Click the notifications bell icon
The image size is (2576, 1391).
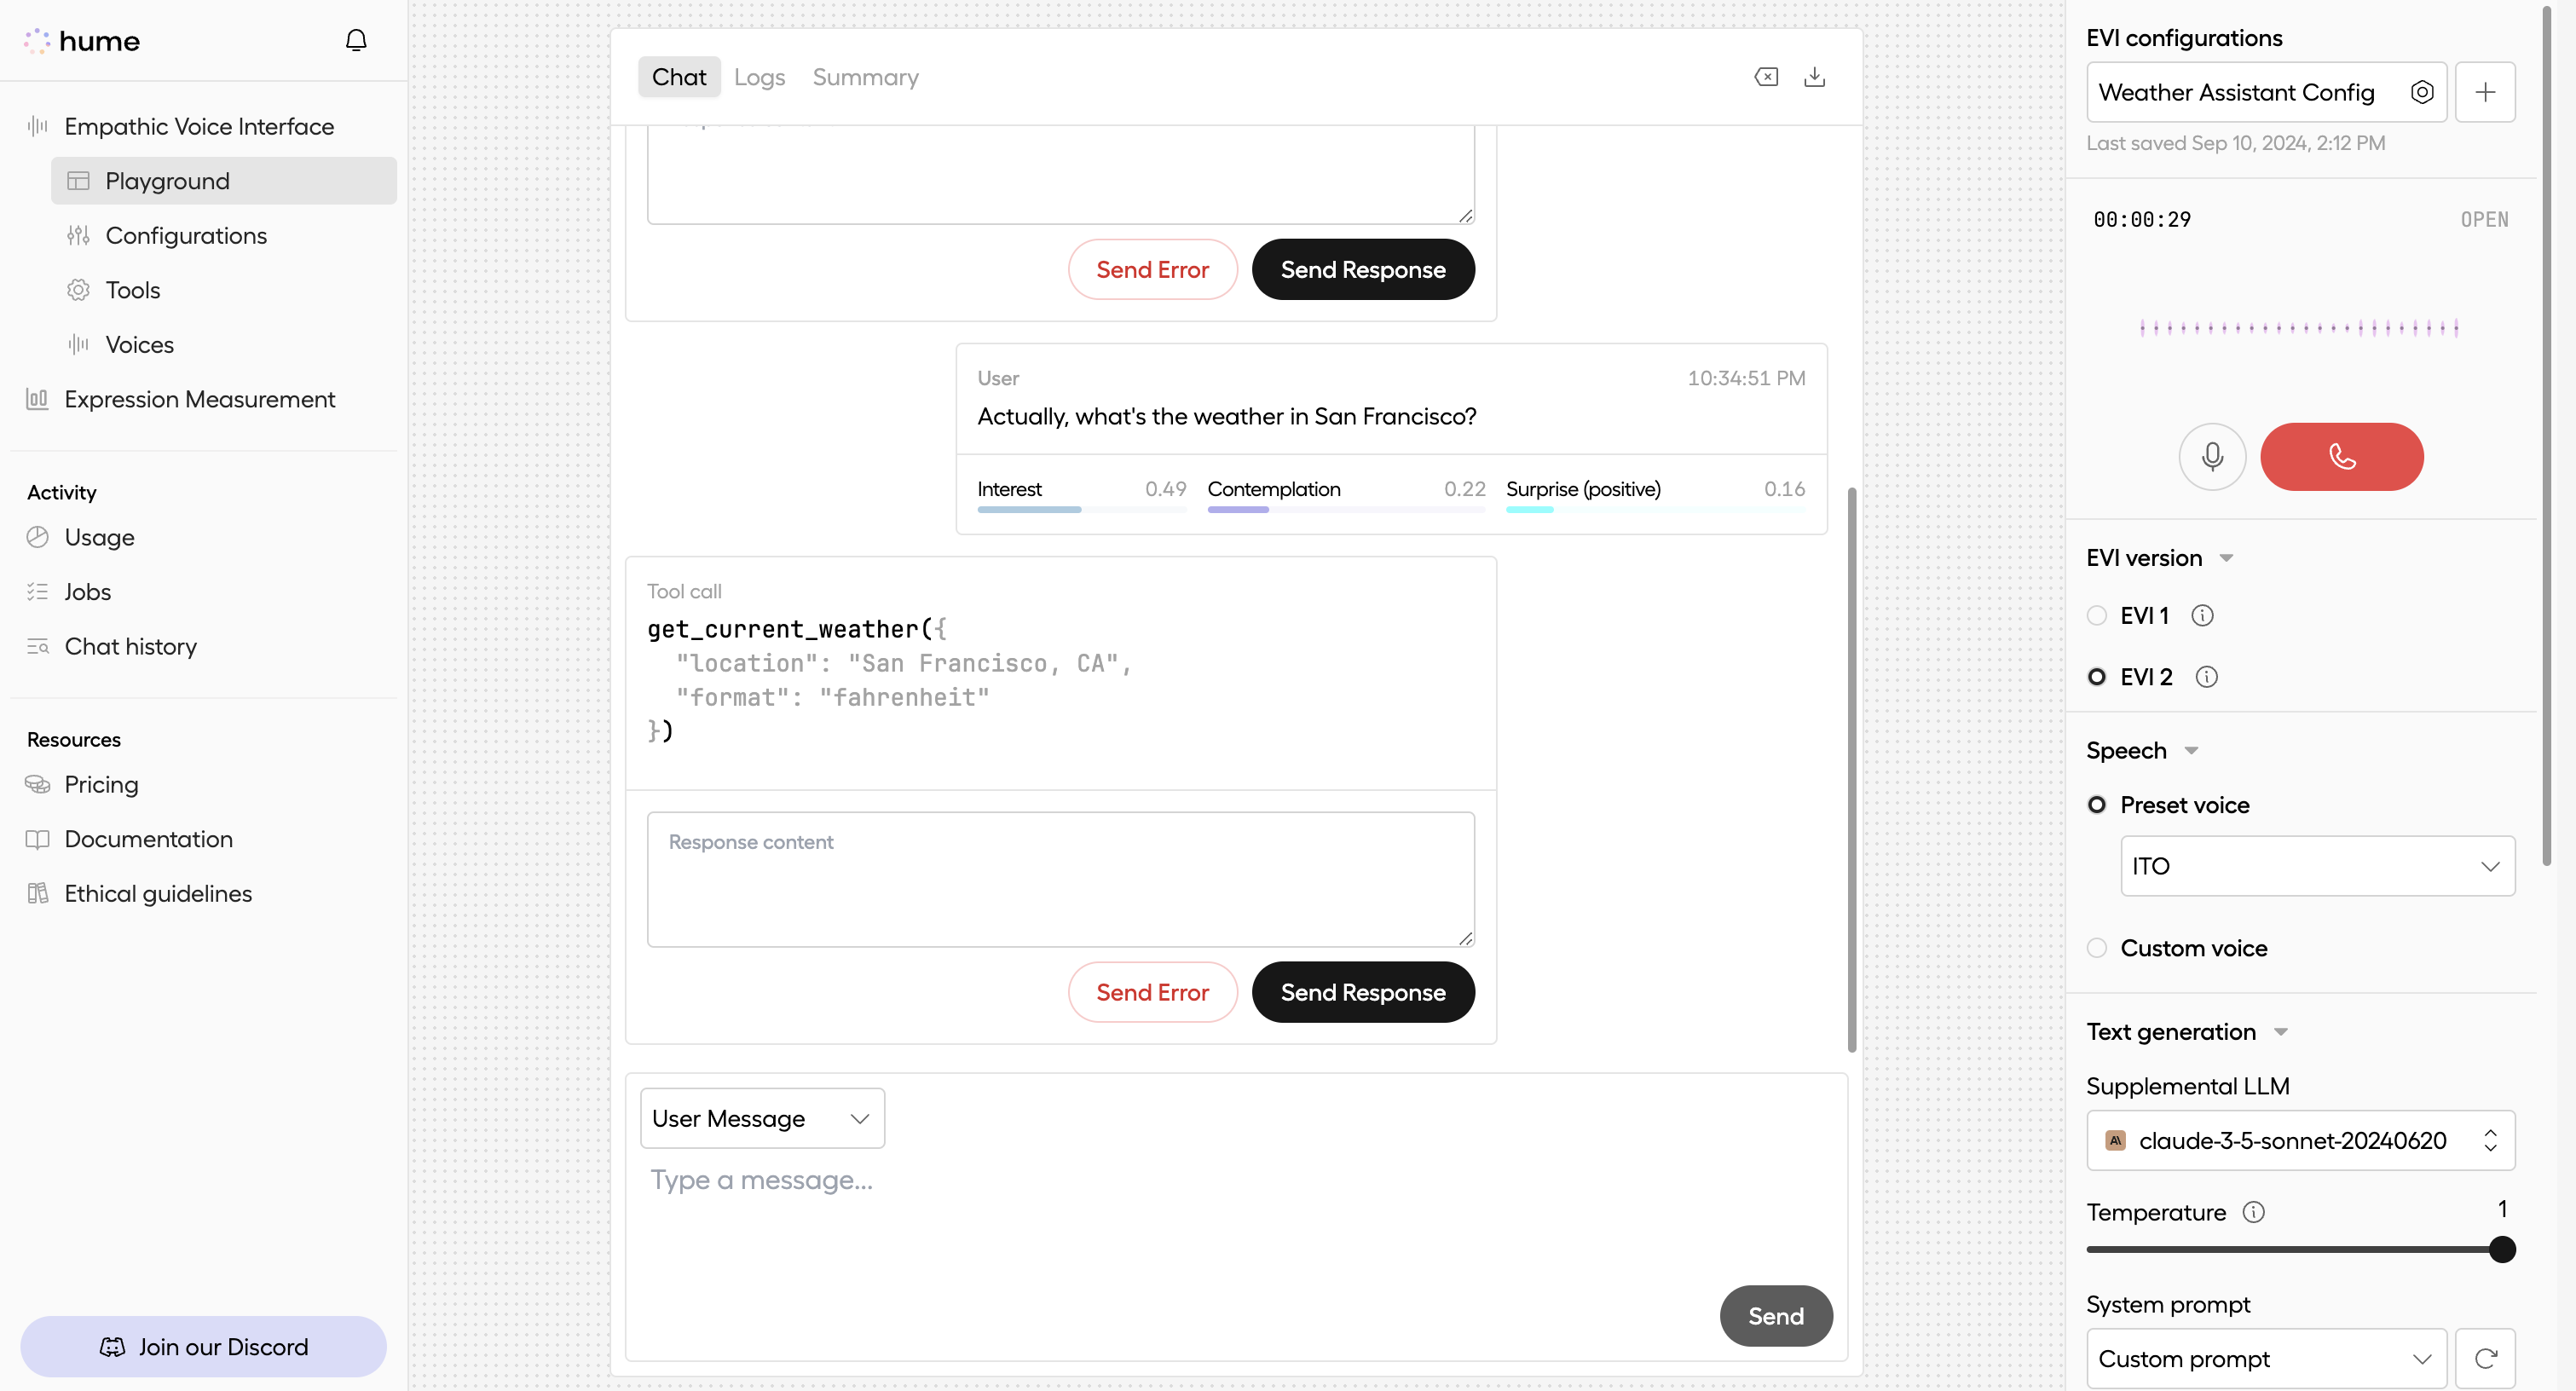click(x=356, y=40)
